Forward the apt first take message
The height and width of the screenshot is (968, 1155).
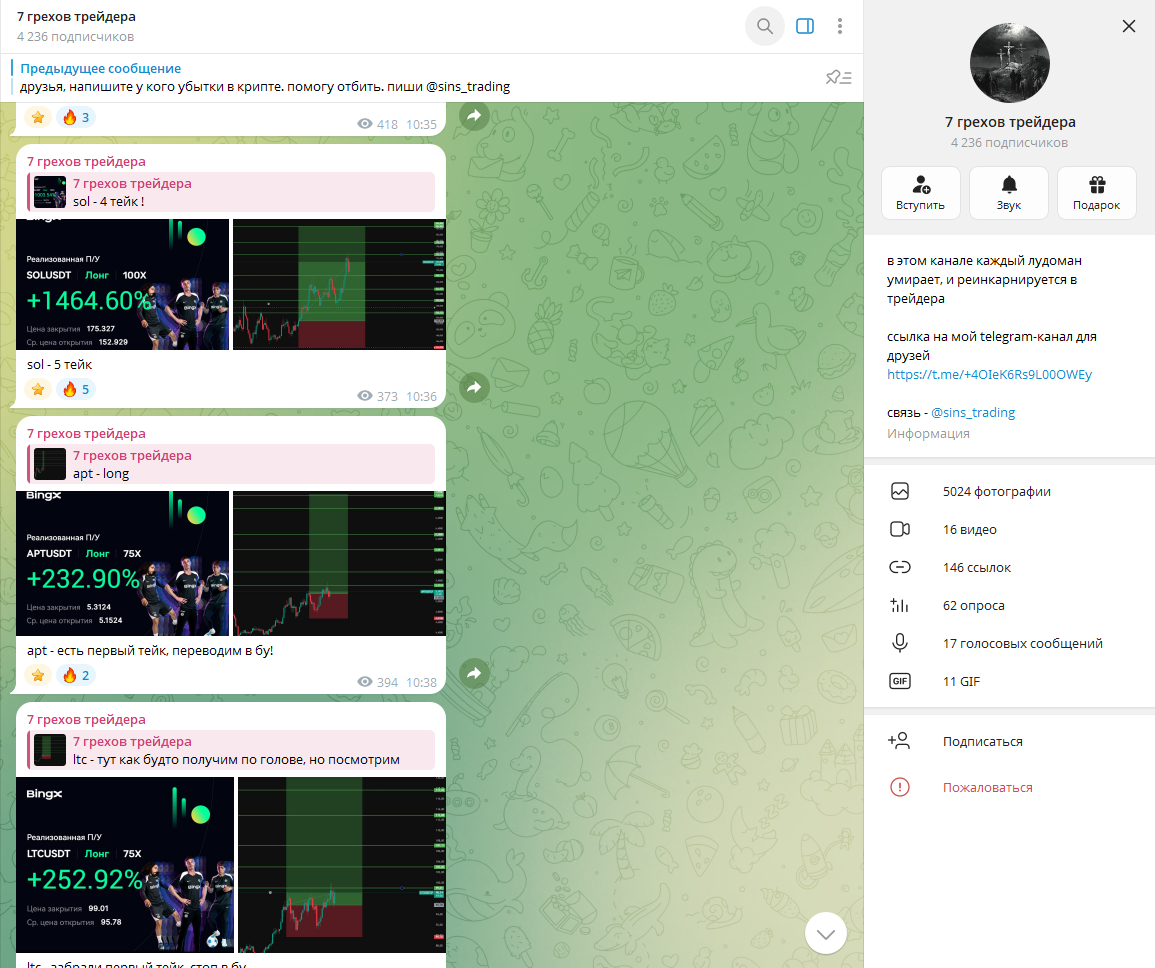(474, 673)
